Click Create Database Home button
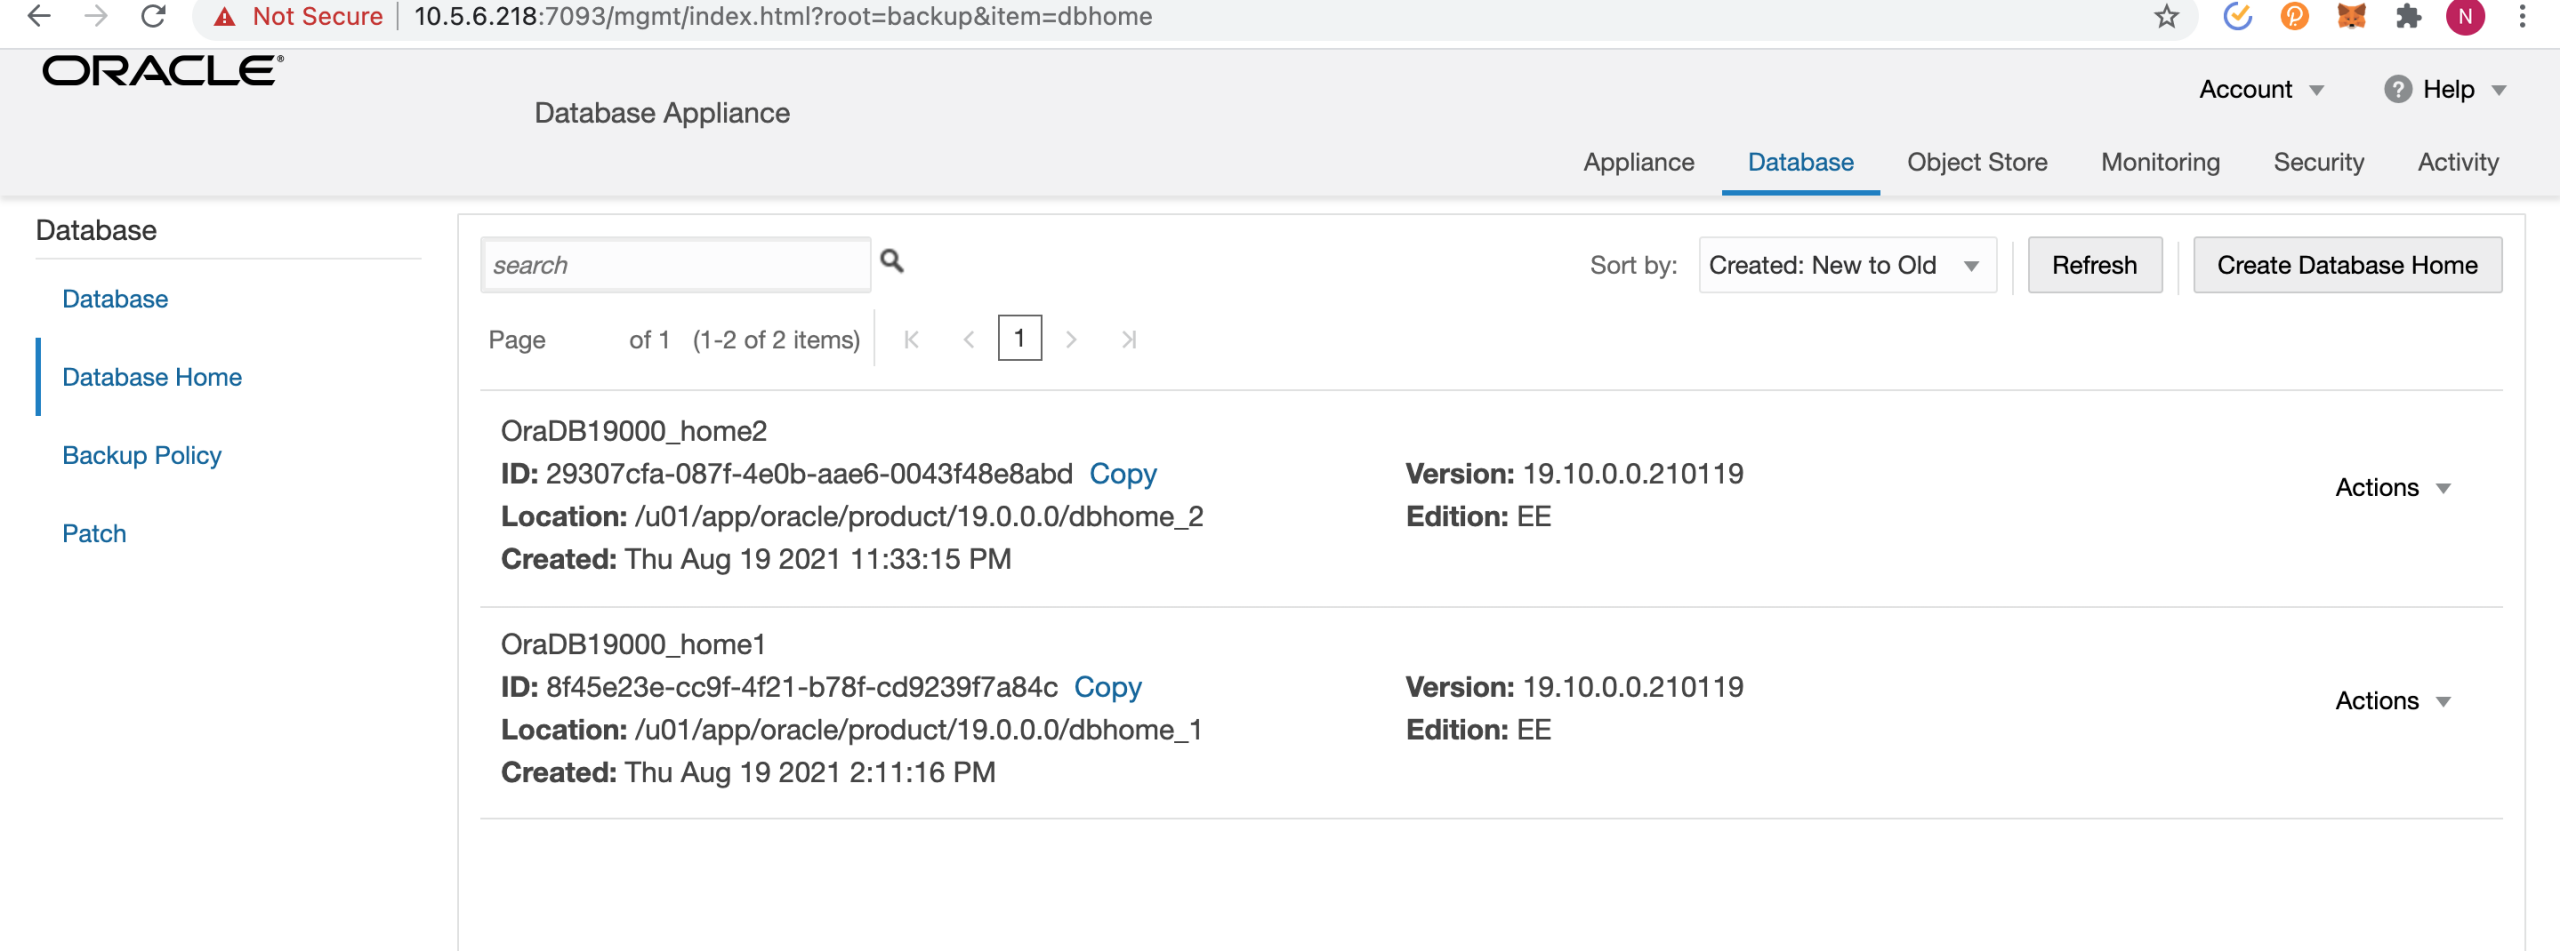The image size is (2560, 951). pyautogui.click(x=2347, y=265)
